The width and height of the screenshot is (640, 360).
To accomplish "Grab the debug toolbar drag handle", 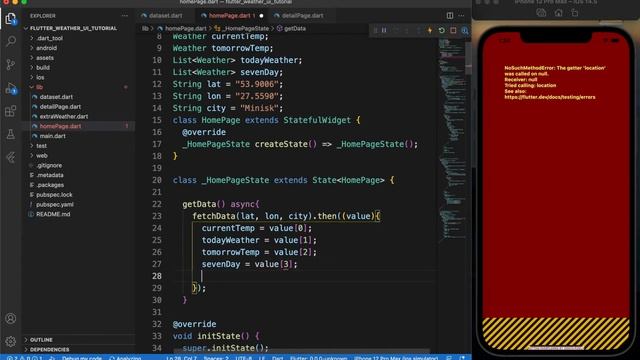I will click(x=375, y=30).
